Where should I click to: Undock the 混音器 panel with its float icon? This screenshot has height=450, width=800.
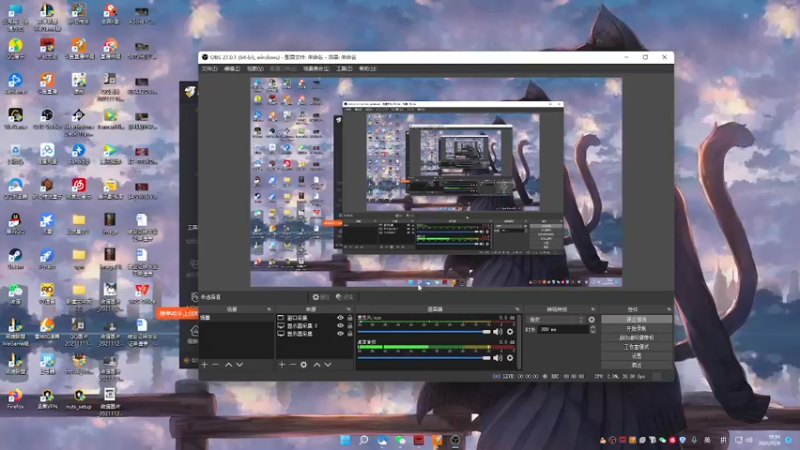(x=517, y=309)
